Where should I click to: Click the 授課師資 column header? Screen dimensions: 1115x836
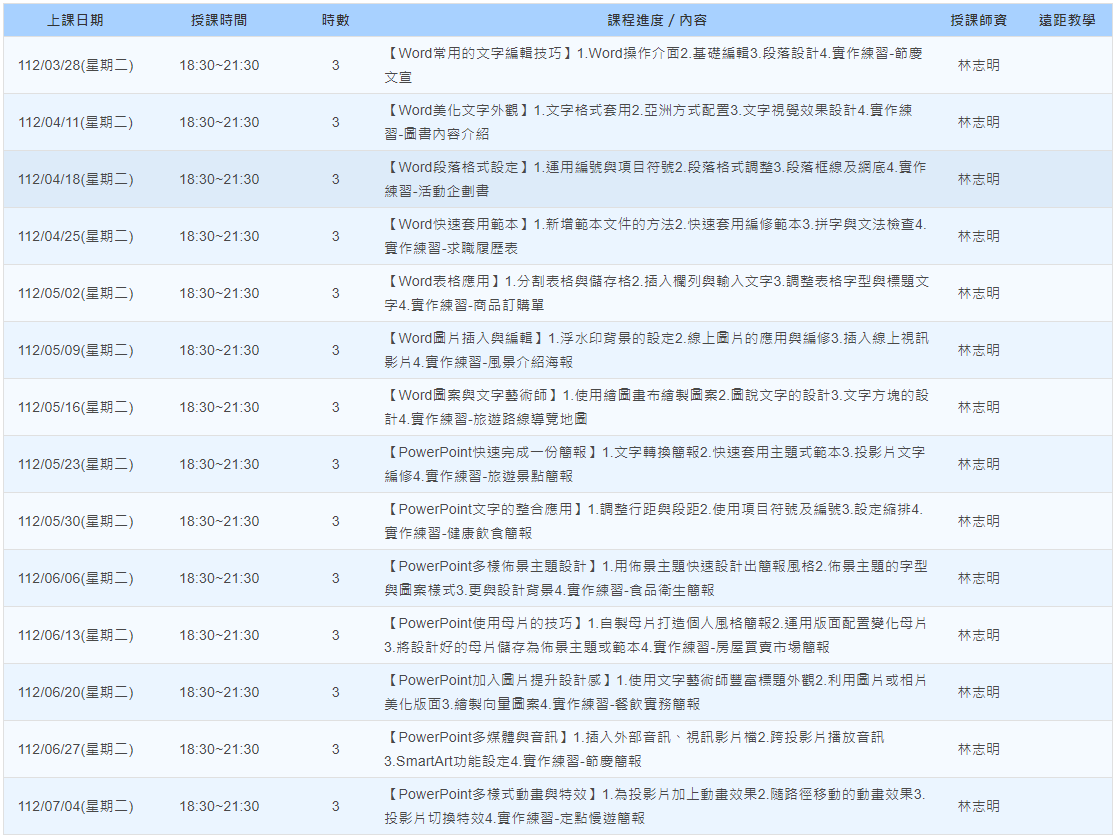tap(978, 21)
